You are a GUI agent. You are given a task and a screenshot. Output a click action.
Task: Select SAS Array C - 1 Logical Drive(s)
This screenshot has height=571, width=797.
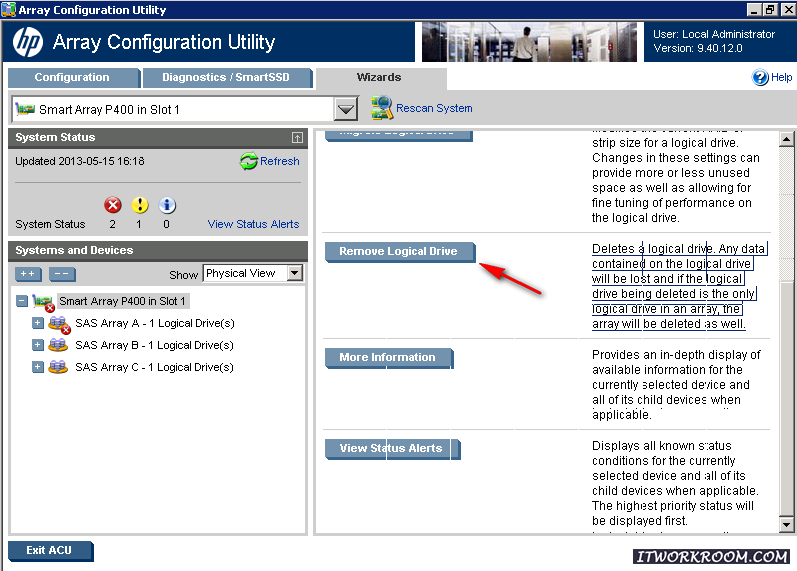(154, 367)
